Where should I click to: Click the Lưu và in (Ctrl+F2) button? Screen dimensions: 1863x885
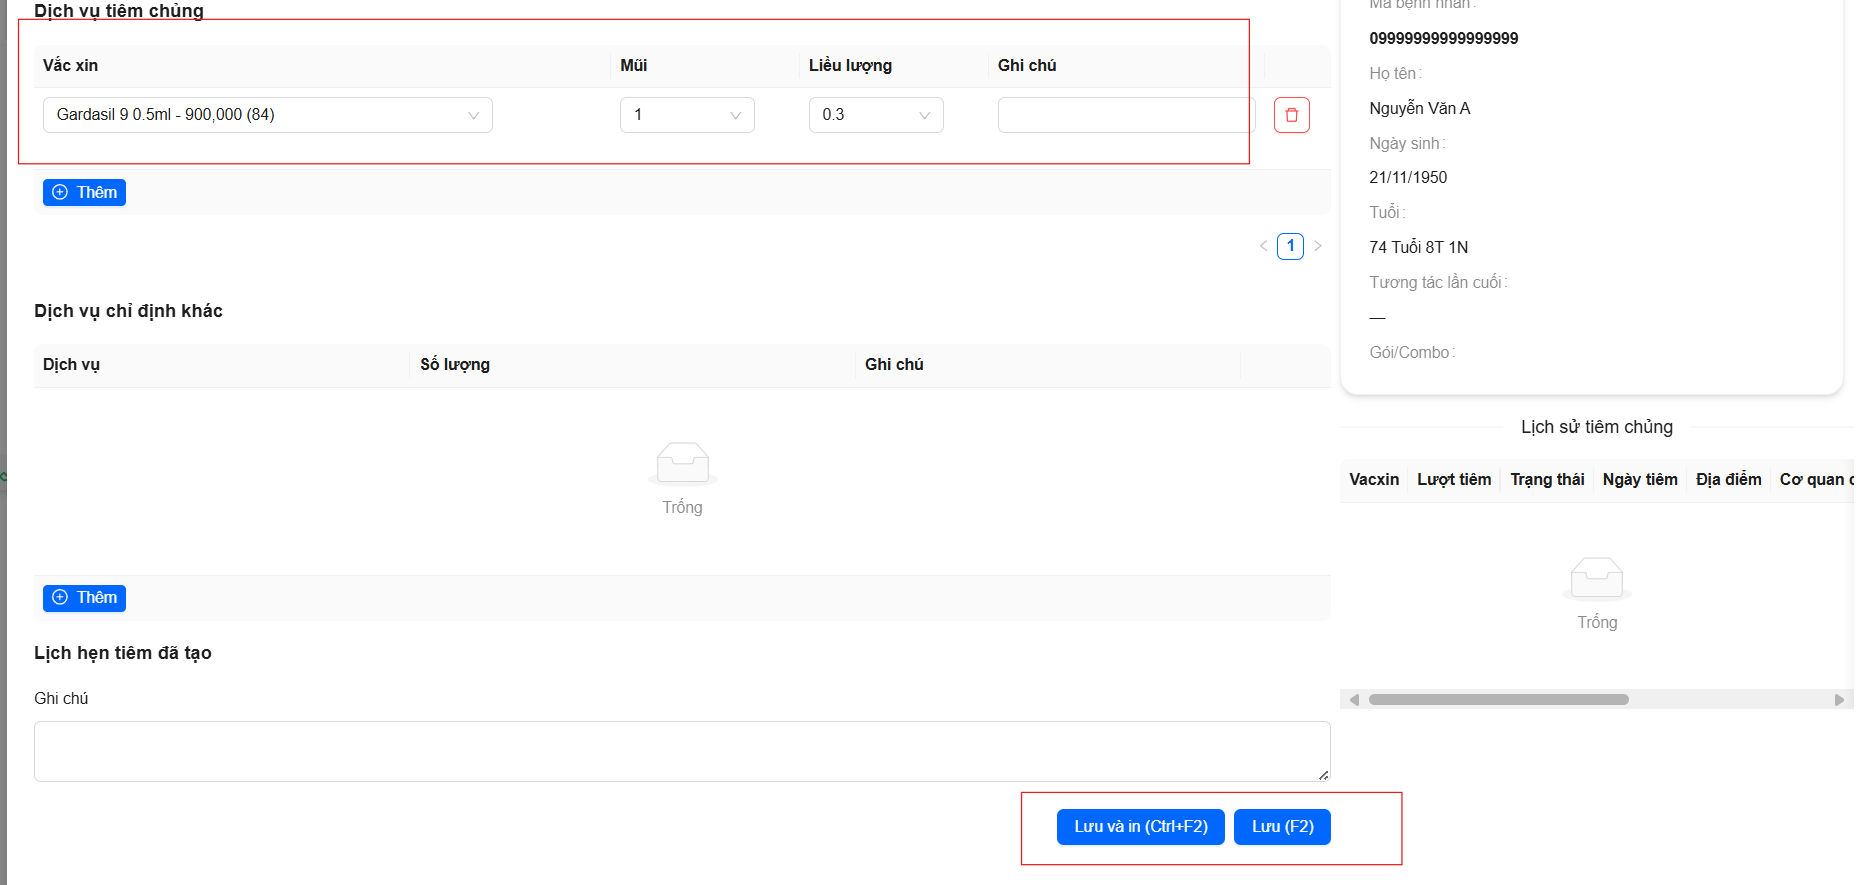(1140, 827)
